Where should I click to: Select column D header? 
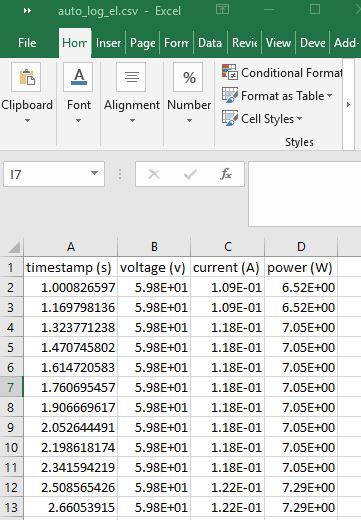pyautogui.click(x=301, y=247)
